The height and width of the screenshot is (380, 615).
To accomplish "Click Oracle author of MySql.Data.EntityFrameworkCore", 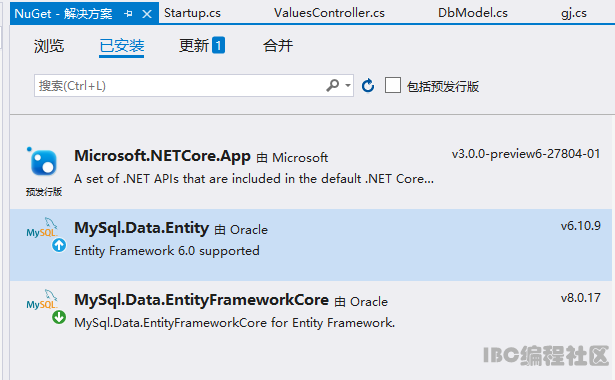I will click(369, 302).
